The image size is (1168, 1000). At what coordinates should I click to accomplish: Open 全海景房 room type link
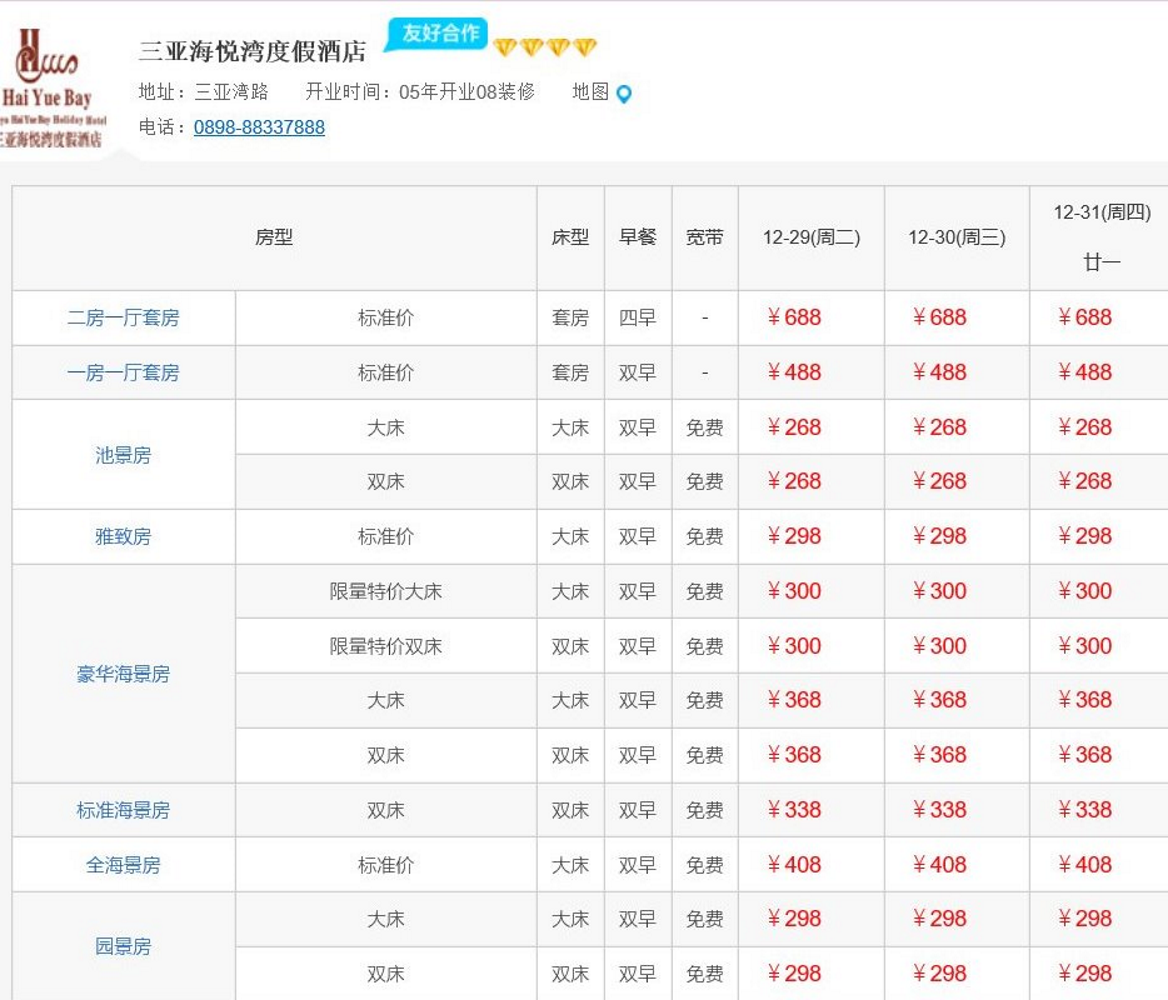(x=124, y=865)
